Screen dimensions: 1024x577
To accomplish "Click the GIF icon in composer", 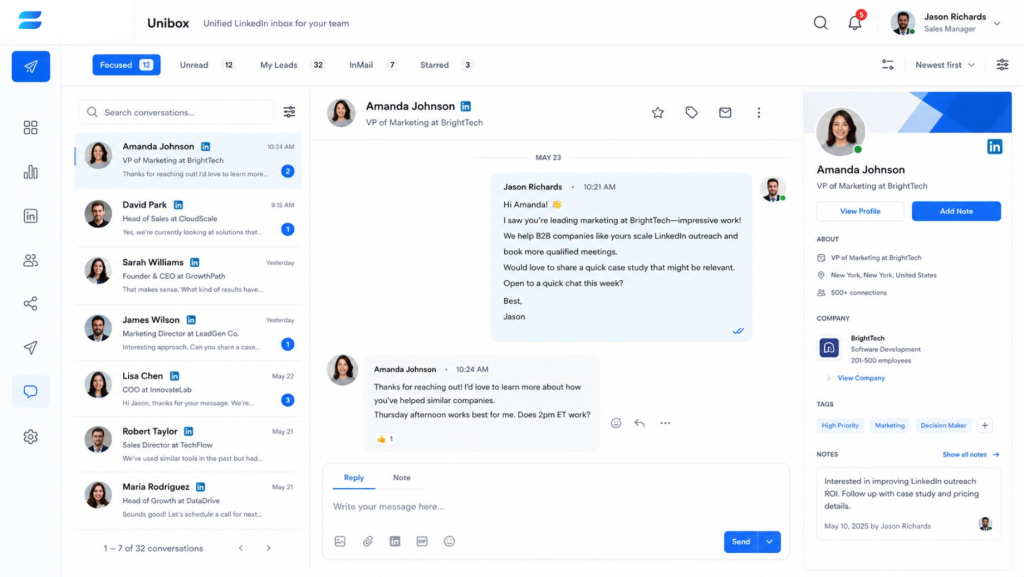I will click(x=422, y=541).
